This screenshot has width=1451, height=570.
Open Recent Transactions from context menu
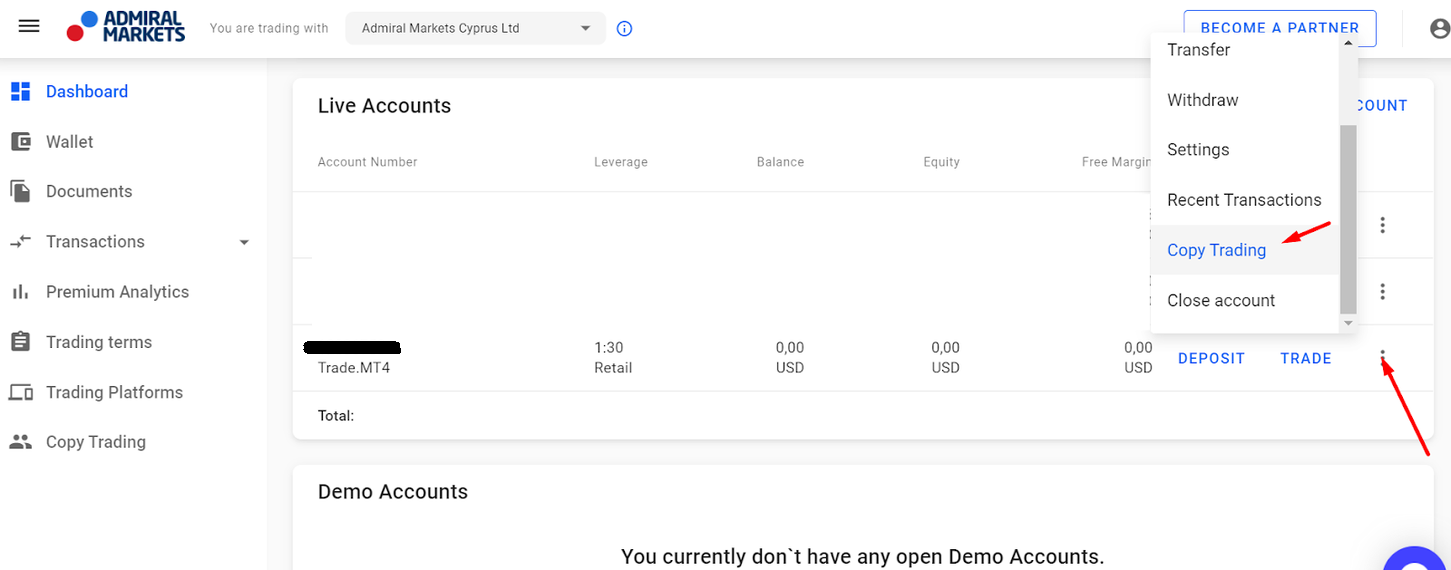[x=1243, y=200]
